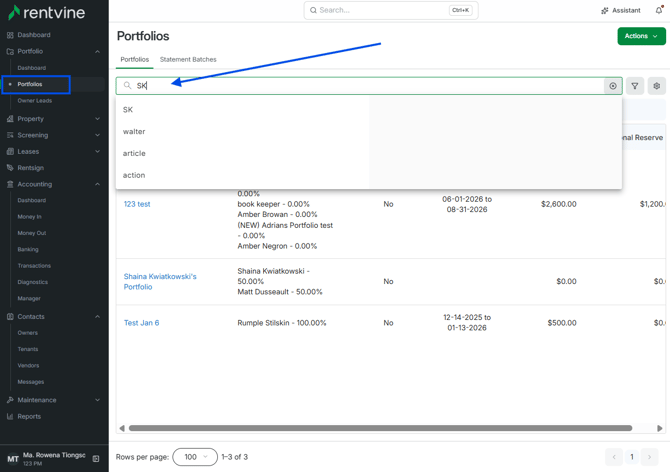Open the filter funnel button

[635, 86]
